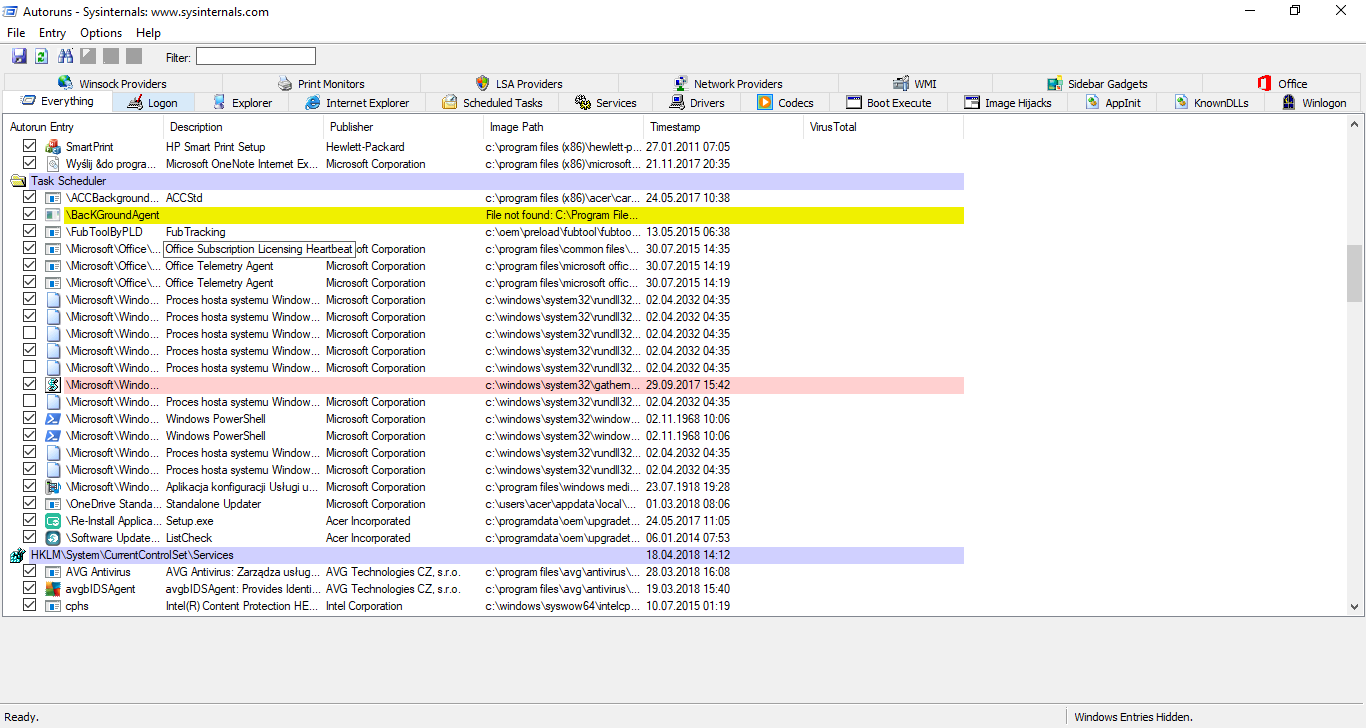This screenshot has width=1366, height=728.
Task: Open the Help menu
Action: (148, 33)
